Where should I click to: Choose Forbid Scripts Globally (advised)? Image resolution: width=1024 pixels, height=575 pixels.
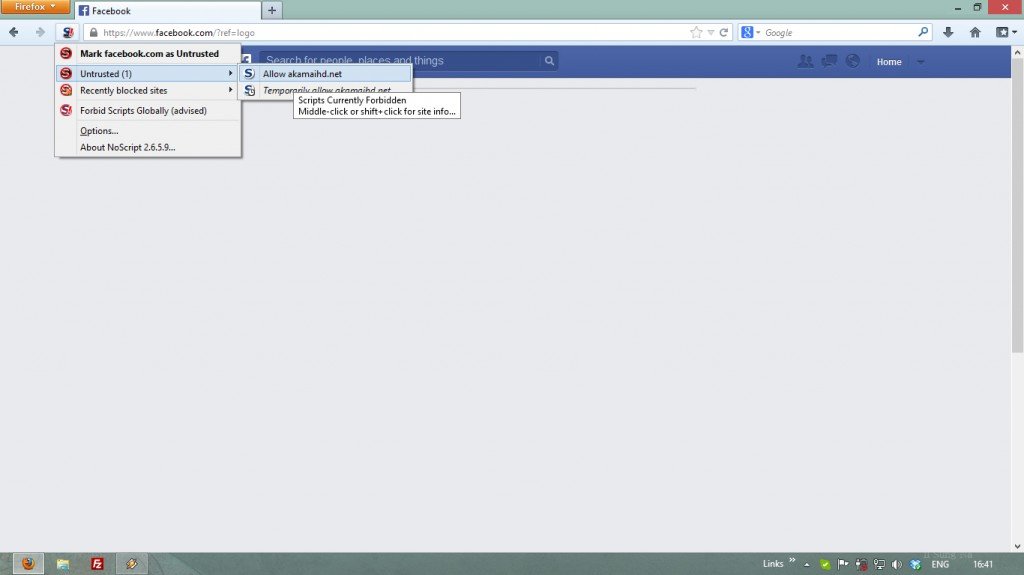click(x=148, y=110)
